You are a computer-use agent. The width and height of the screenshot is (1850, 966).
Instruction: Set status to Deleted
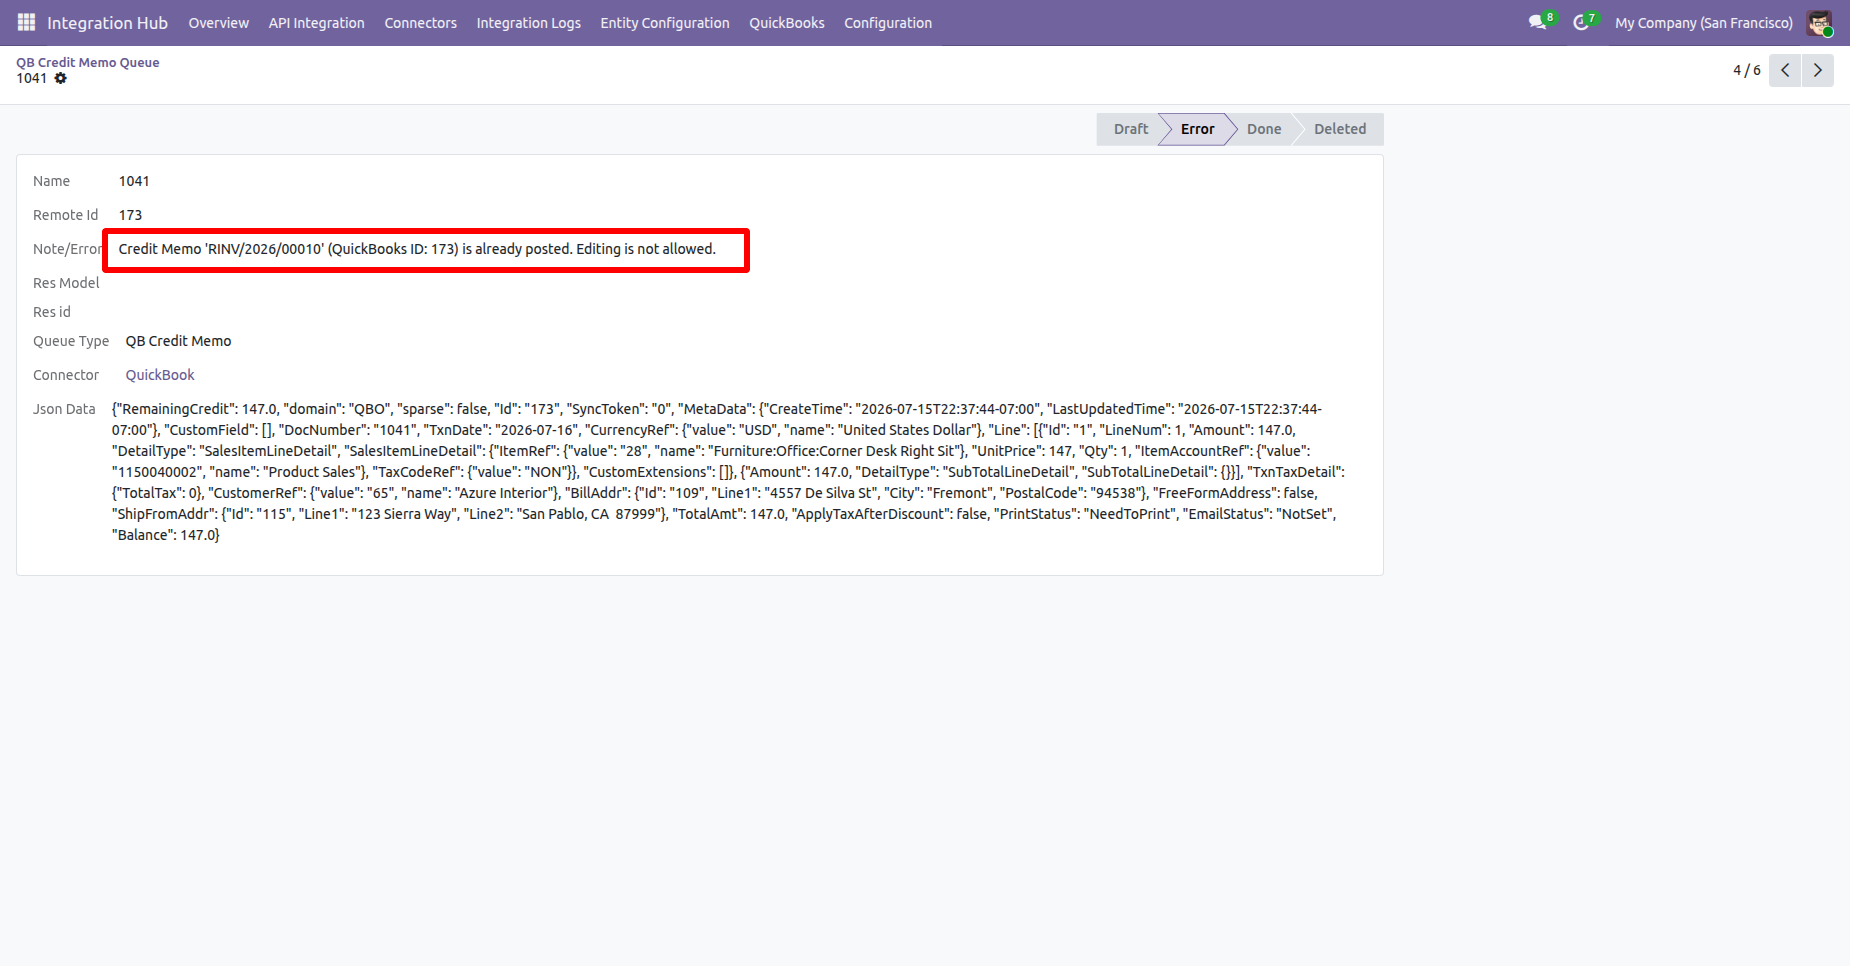tap(1340, 129)
